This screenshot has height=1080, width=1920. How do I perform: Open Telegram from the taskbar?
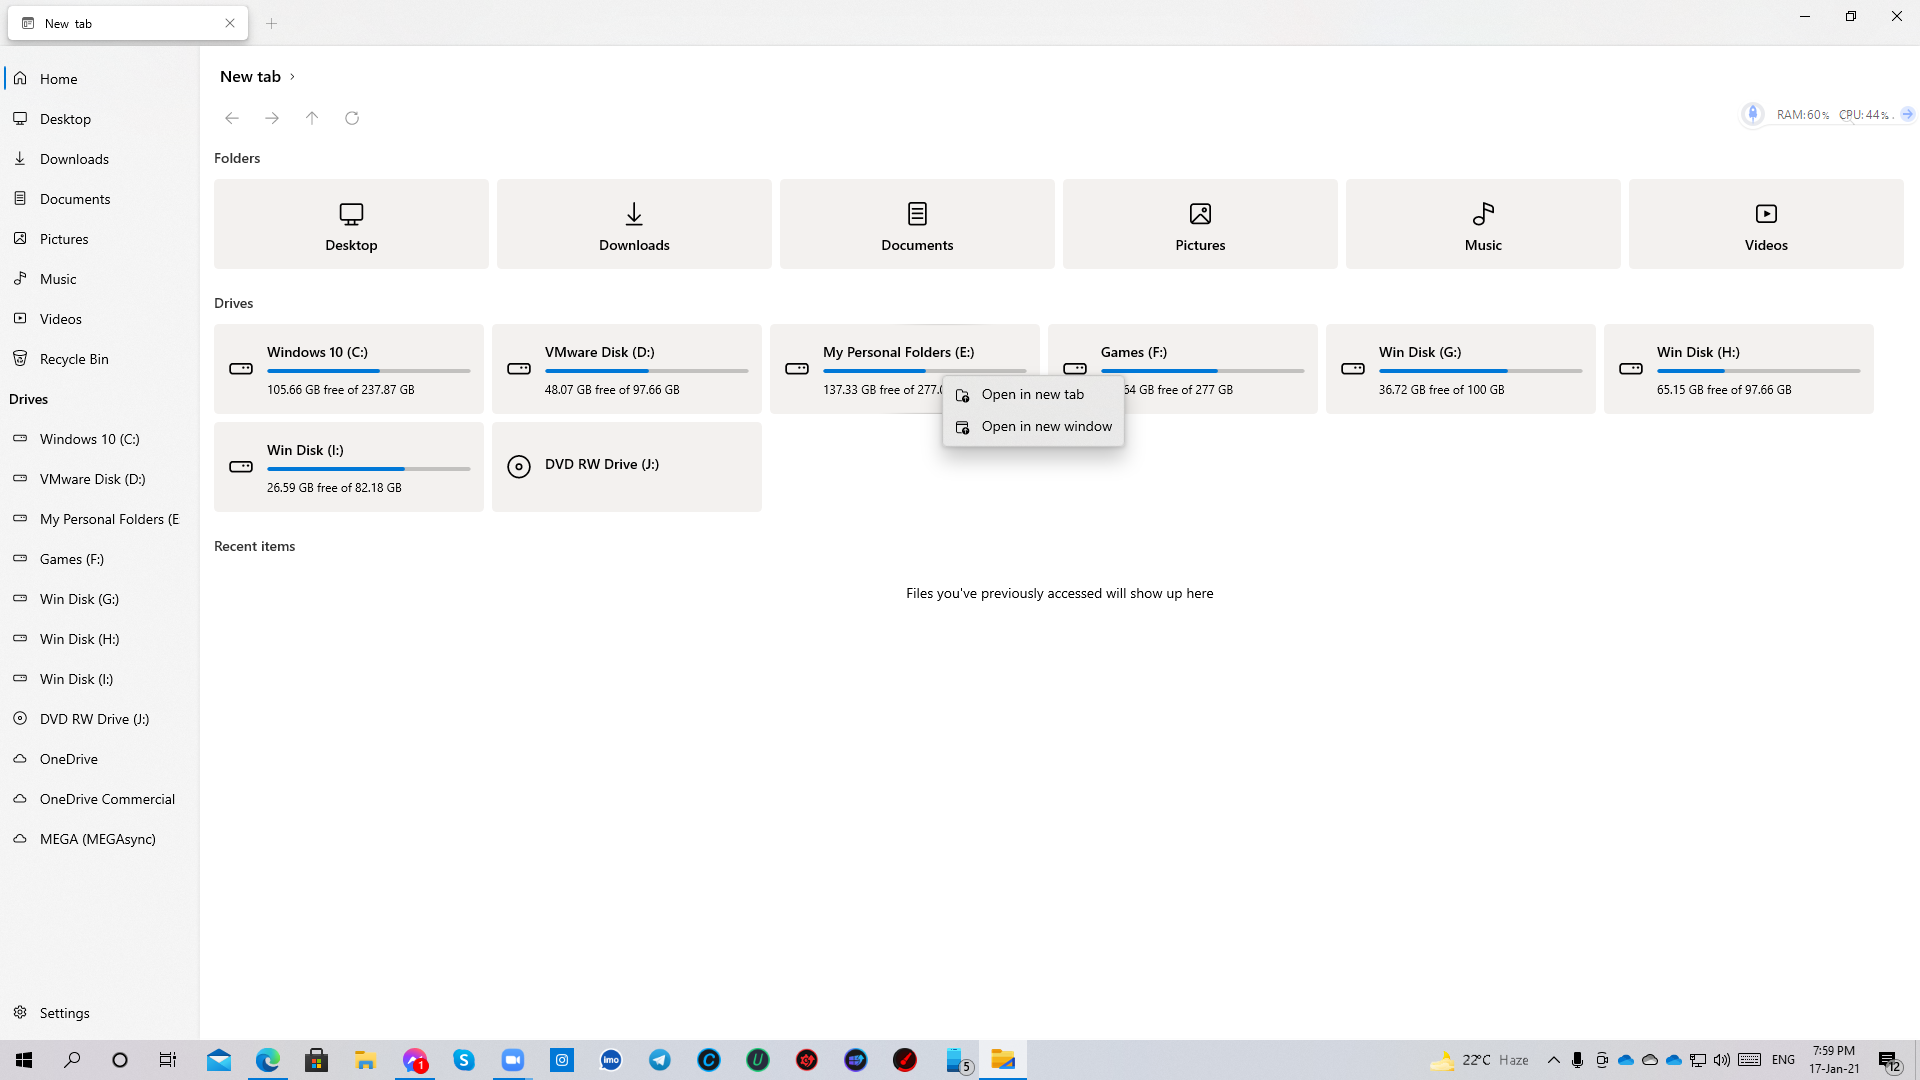(x=659, y=1060)
